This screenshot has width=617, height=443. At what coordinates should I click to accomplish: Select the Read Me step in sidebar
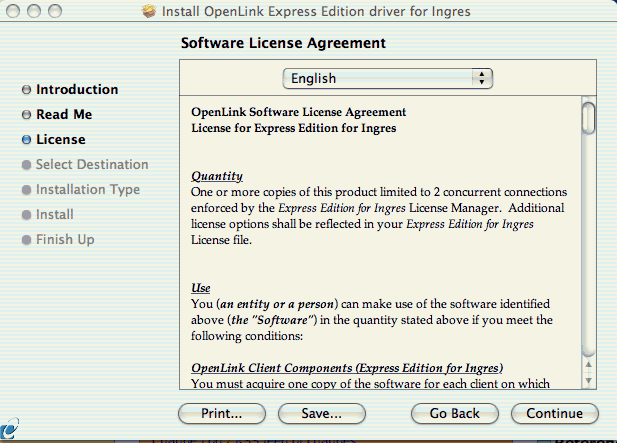64,114
